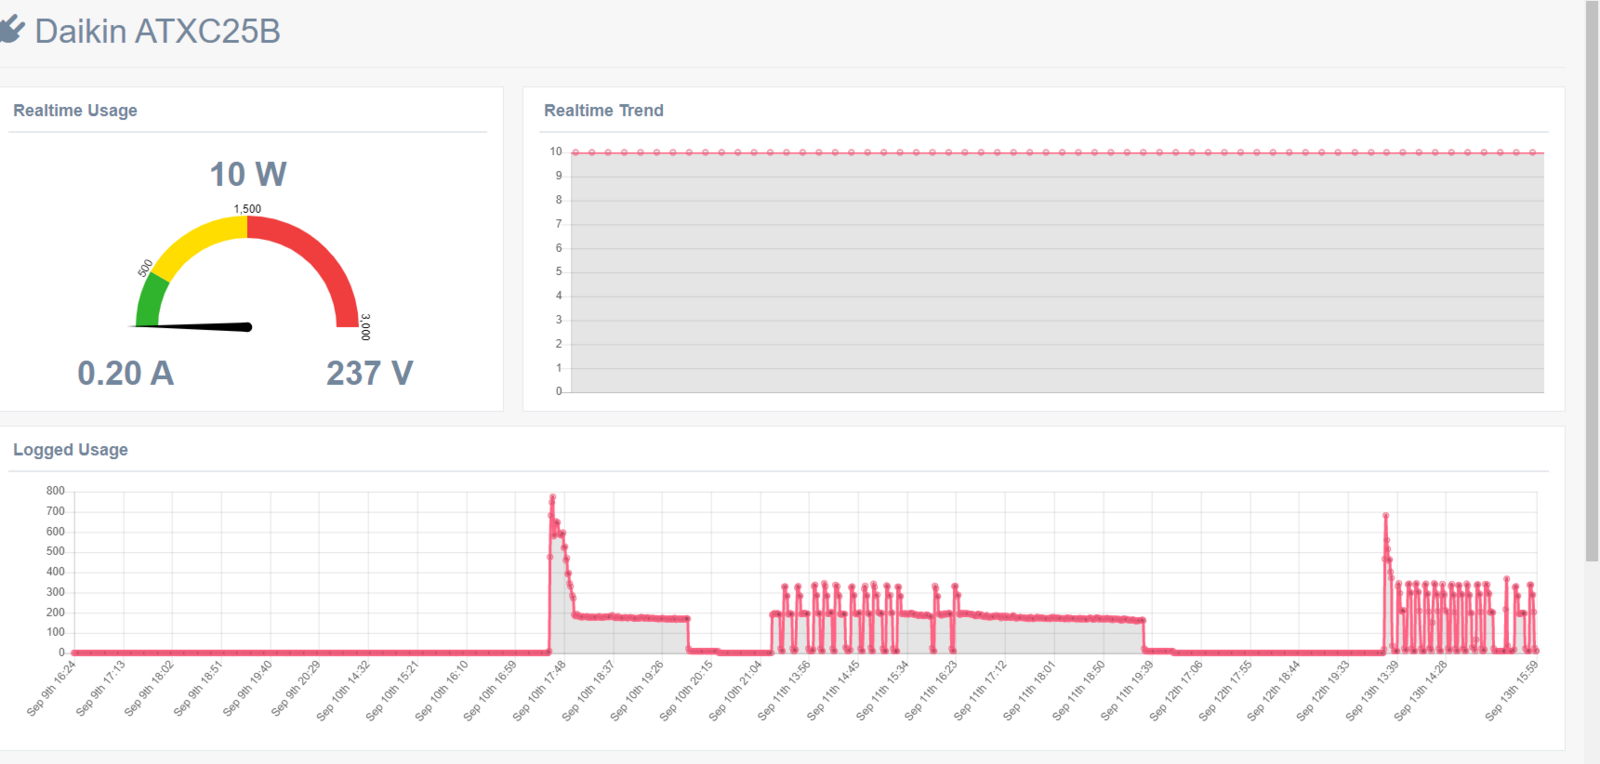Viewport: 1600px width, 764px height.
Task: Click the Sep 13th spike near 700
Action: (x=1385, y=516)
